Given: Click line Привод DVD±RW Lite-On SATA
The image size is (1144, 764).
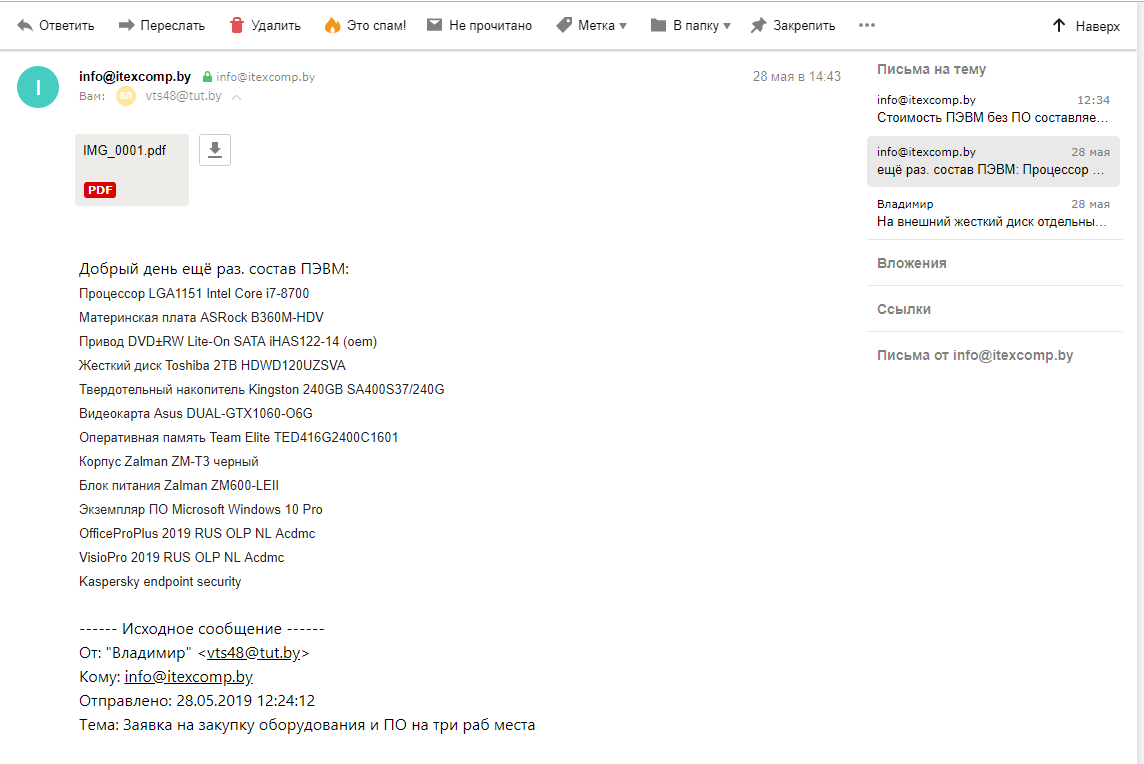Looking at the screenshot, I should (x=228, y=342).
